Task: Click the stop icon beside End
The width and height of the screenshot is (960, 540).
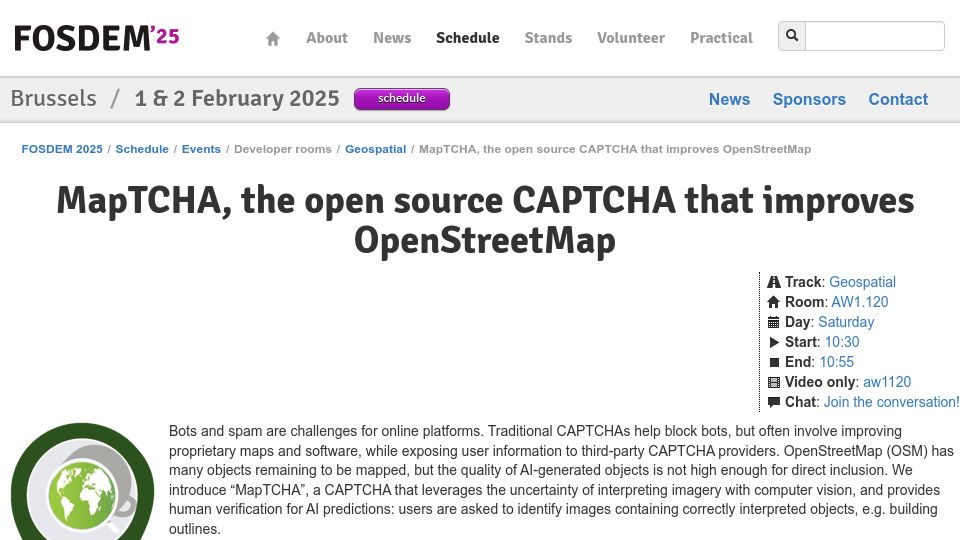Action: (774, 362)
